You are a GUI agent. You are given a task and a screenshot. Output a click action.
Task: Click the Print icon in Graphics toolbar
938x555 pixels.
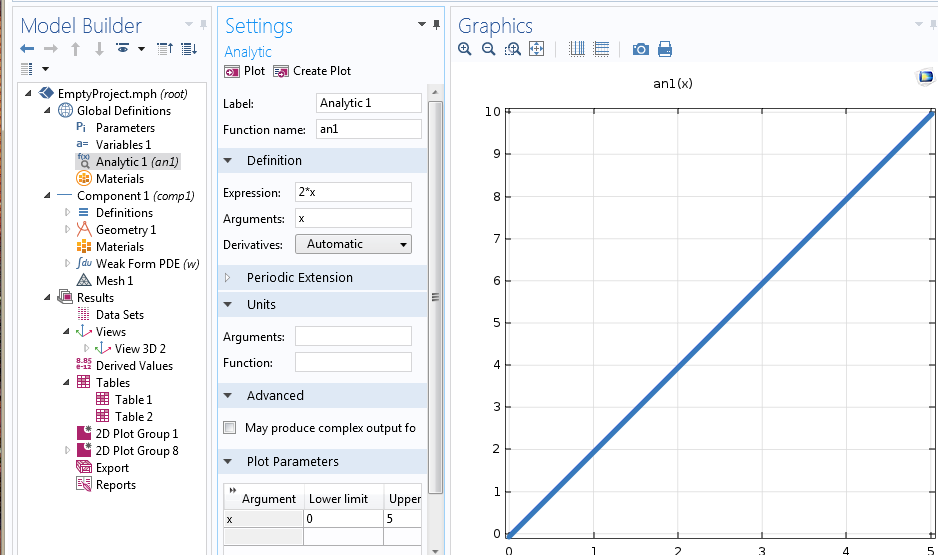(665, 49)
